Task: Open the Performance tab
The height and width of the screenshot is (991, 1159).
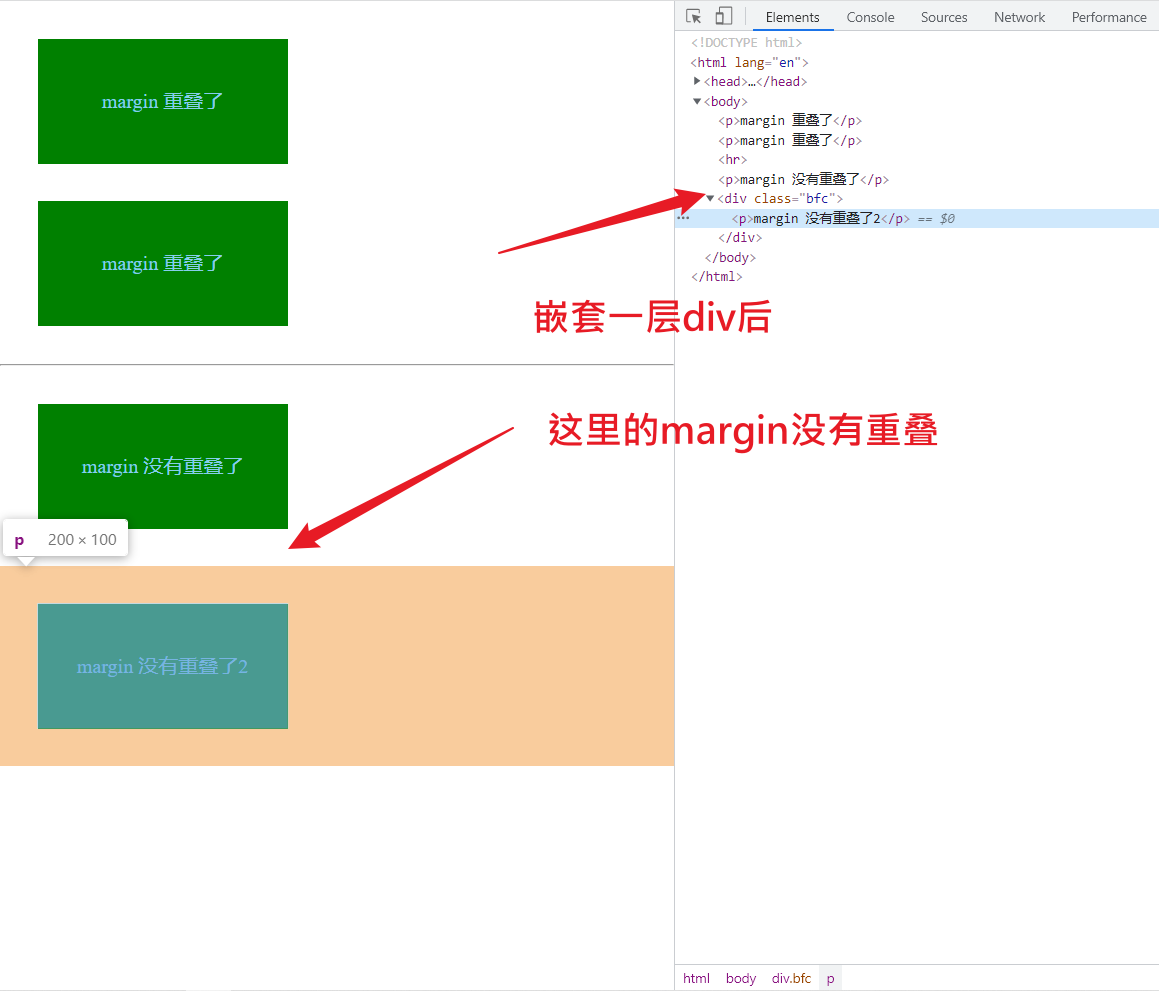Action: (x=1109, y=17)
